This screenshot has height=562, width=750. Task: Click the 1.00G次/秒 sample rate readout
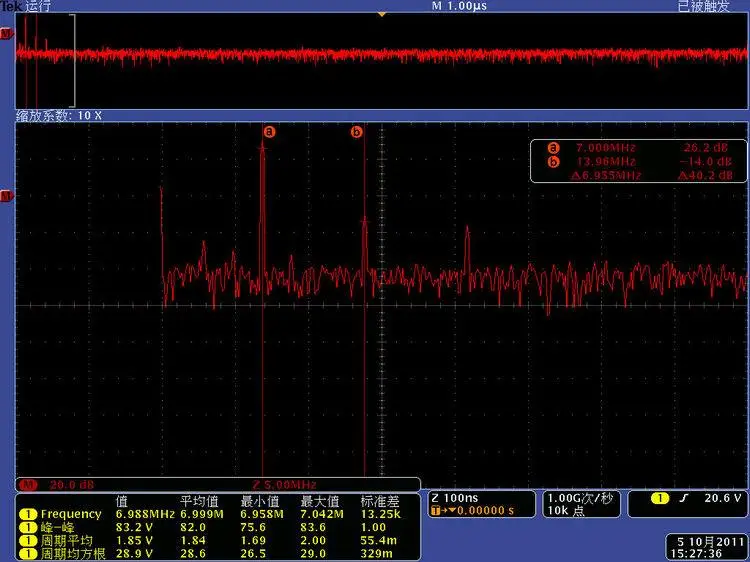(581, 497)
